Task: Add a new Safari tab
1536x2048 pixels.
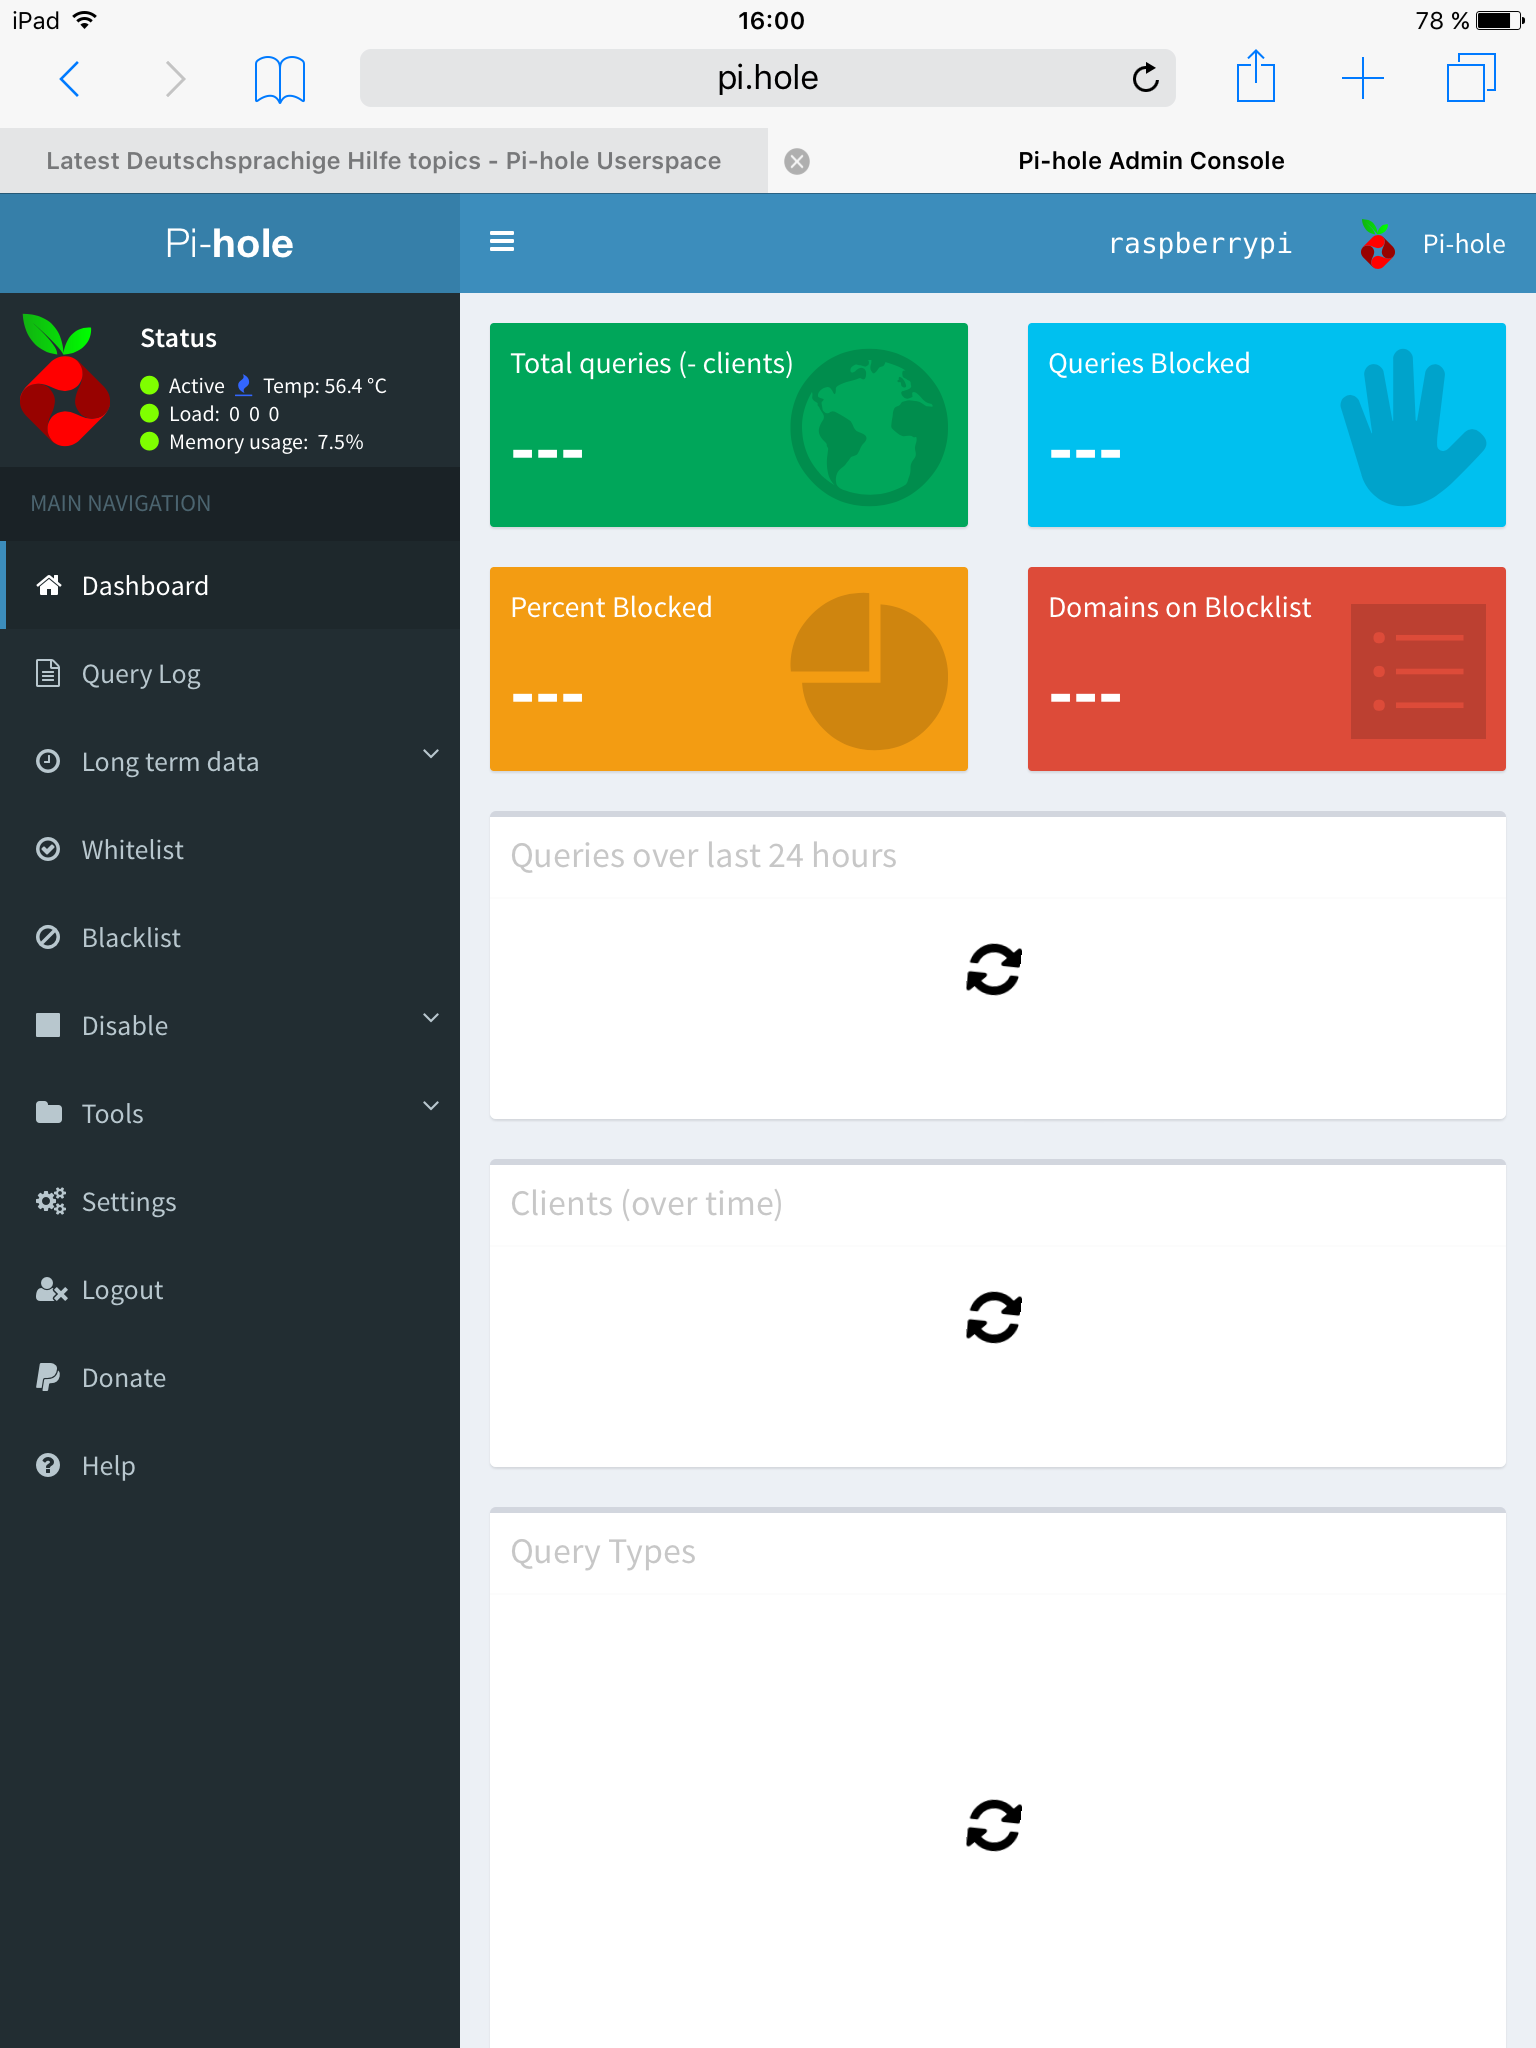Action: click(1362, 78)
